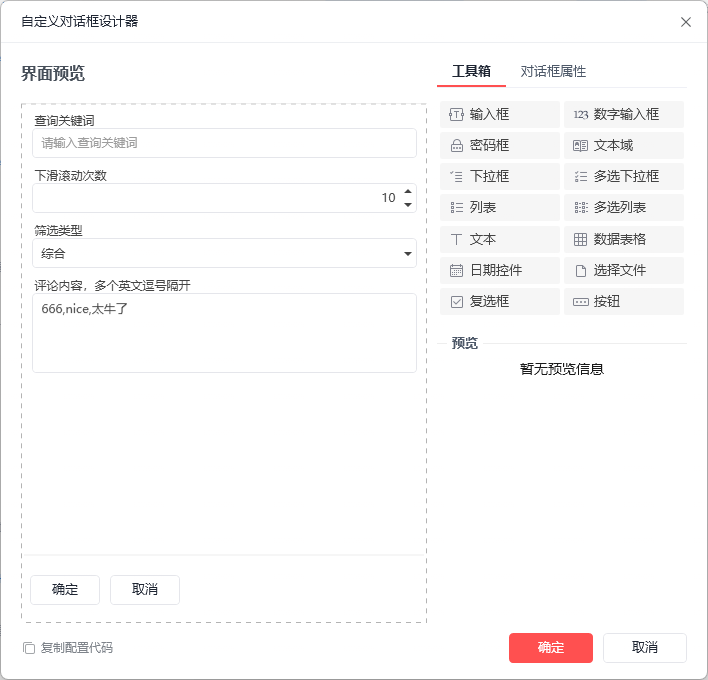Open the 筛选类型 dropdown showing 综合

[224, 253]
